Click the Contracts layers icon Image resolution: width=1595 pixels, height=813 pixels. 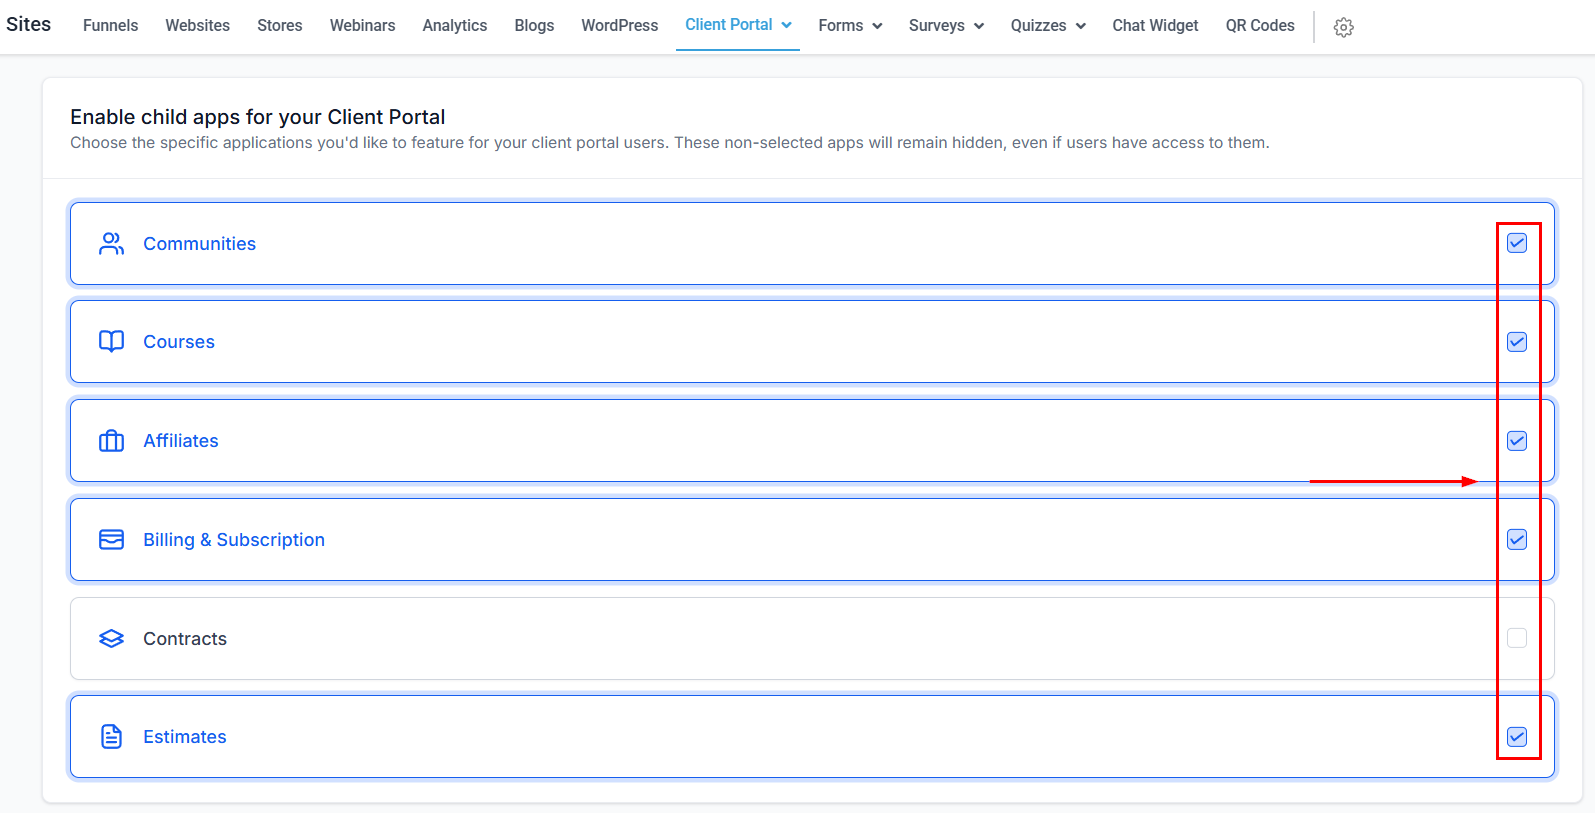click(111, 639)
